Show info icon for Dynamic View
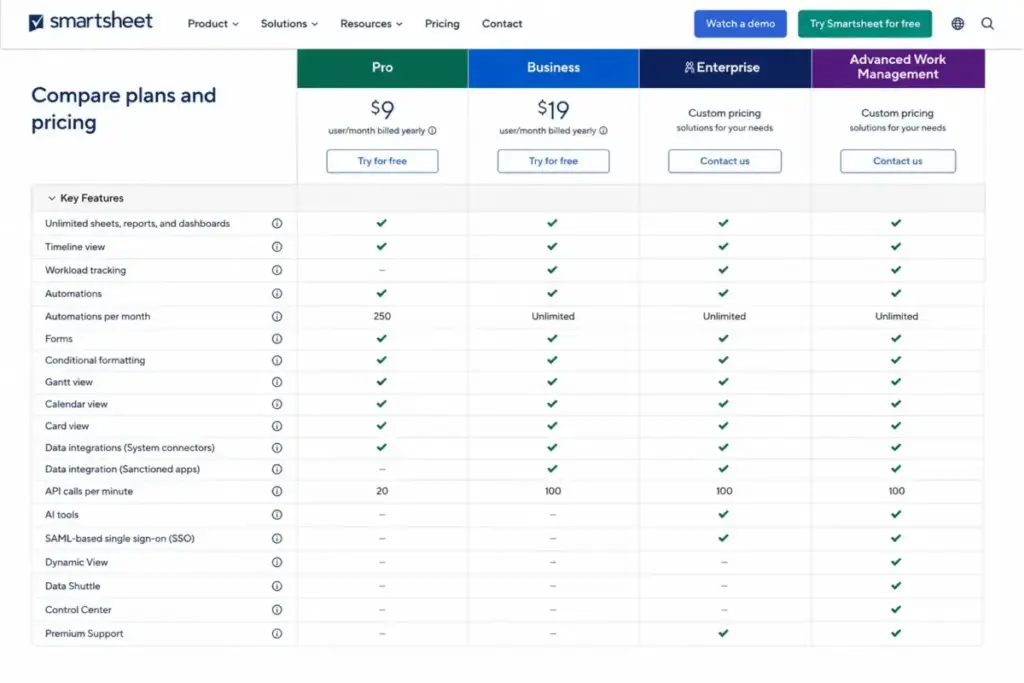This screenshot has width=1024, height=683. click(x=277, y=562)
